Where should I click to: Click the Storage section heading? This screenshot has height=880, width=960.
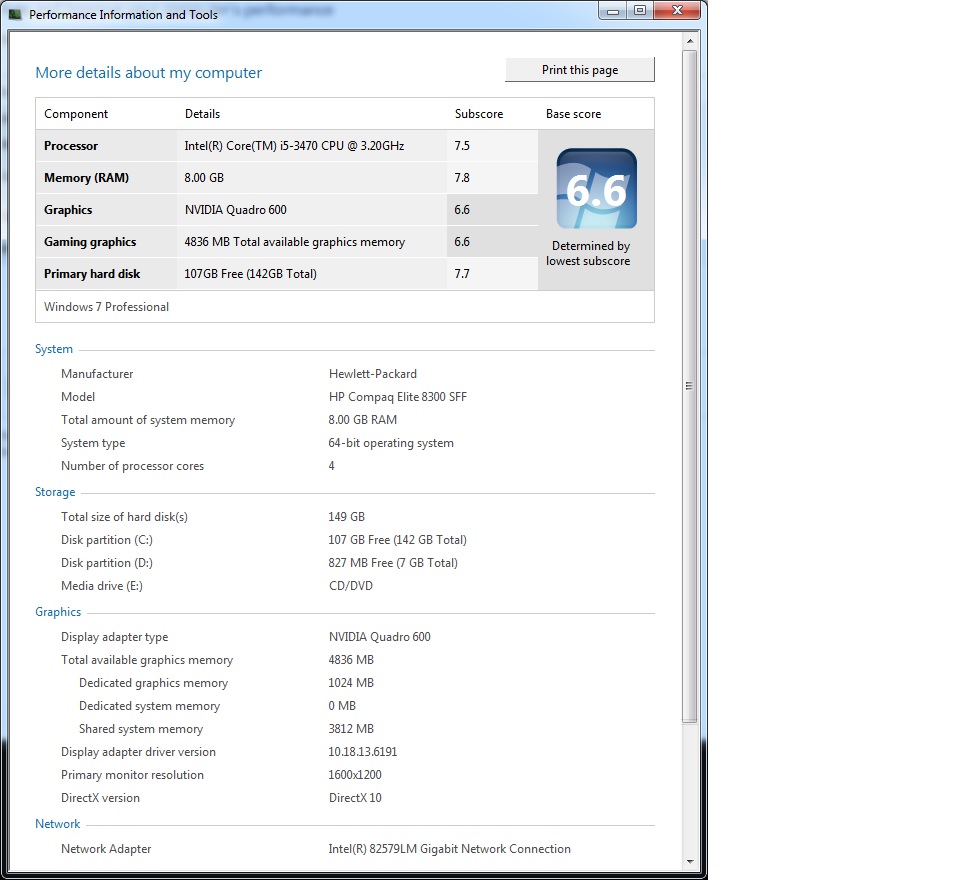(55, 492)
